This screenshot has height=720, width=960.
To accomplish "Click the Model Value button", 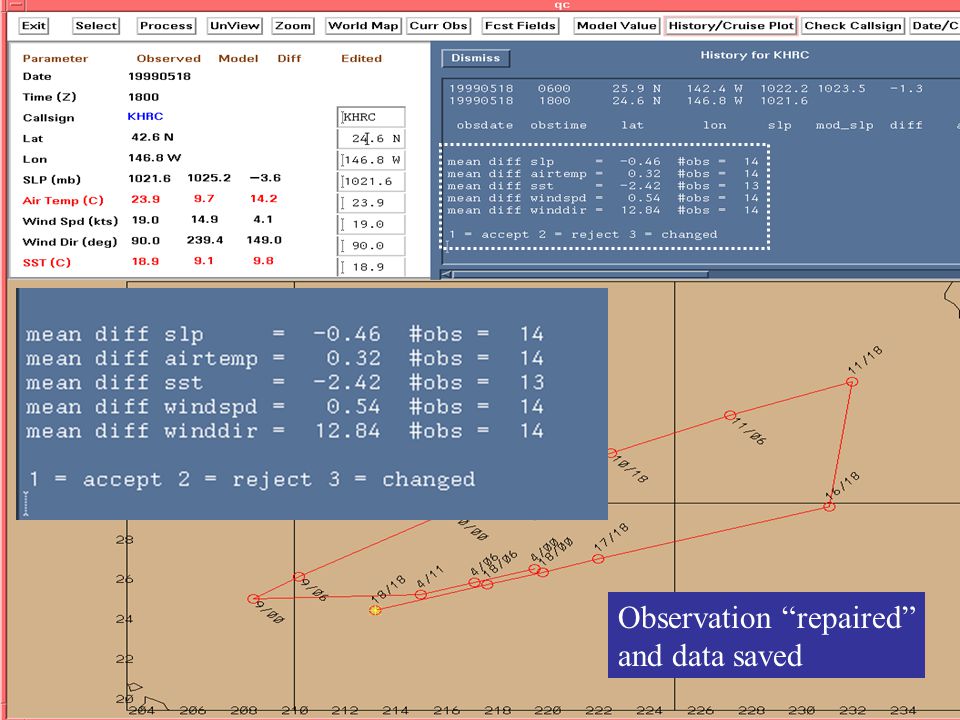I will click(617, 26).
